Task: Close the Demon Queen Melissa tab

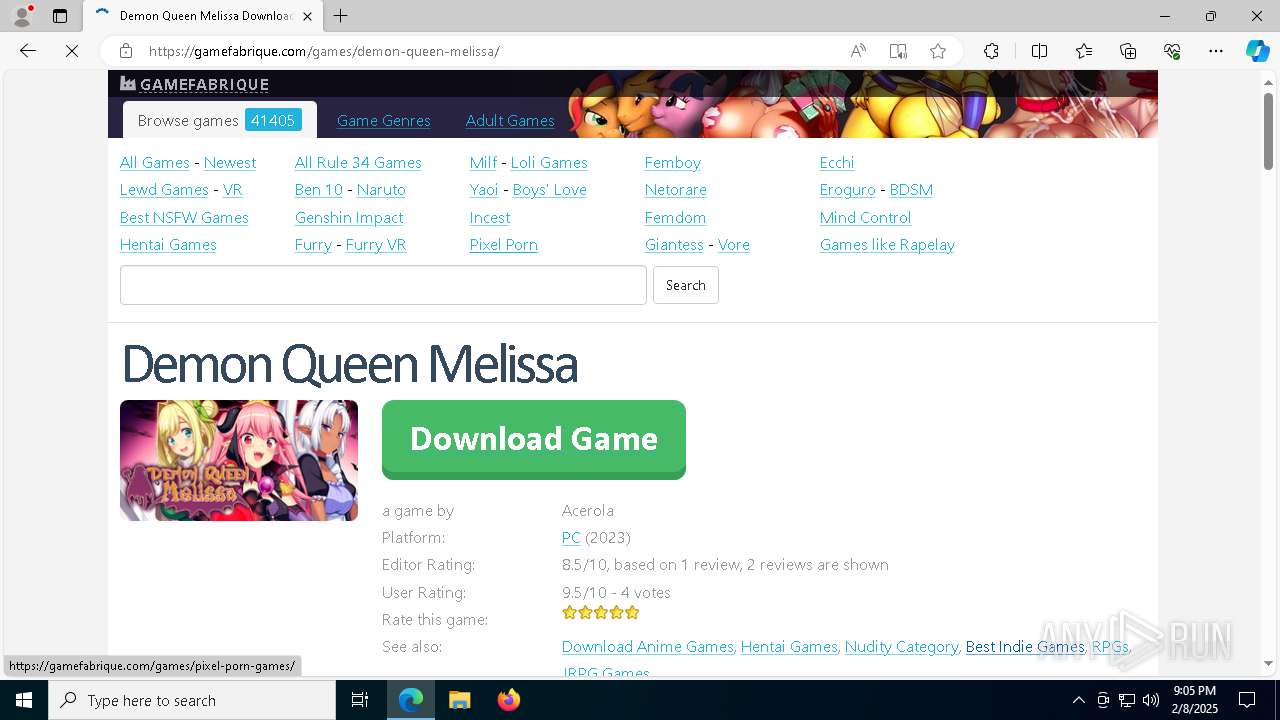Action: pos(307,16)
